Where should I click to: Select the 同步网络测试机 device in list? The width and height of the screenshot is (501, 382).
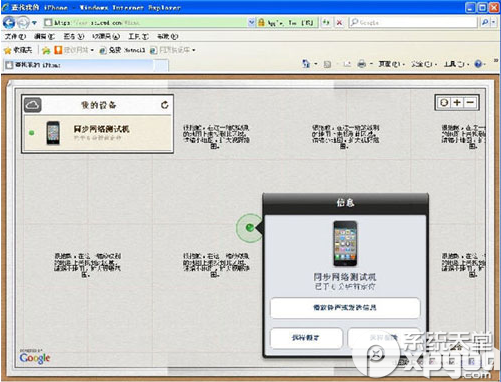tap(97, 133)
